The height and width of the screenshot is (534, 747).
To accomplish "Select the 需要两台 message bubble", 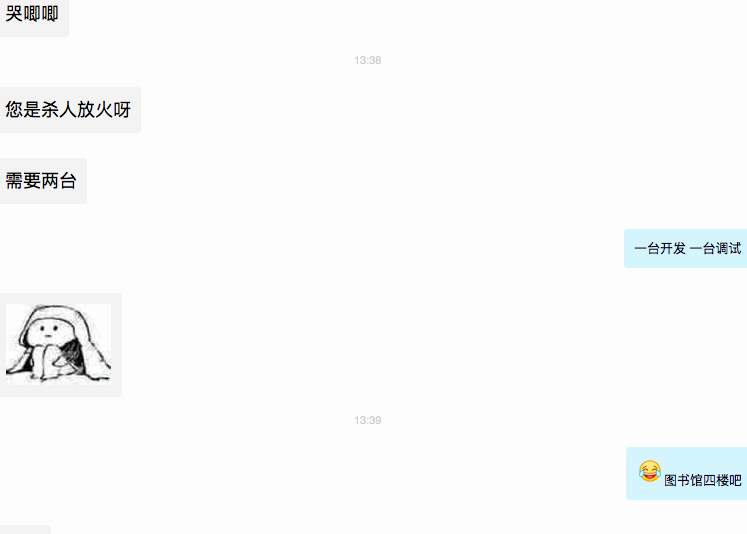I will click(43, 181).
